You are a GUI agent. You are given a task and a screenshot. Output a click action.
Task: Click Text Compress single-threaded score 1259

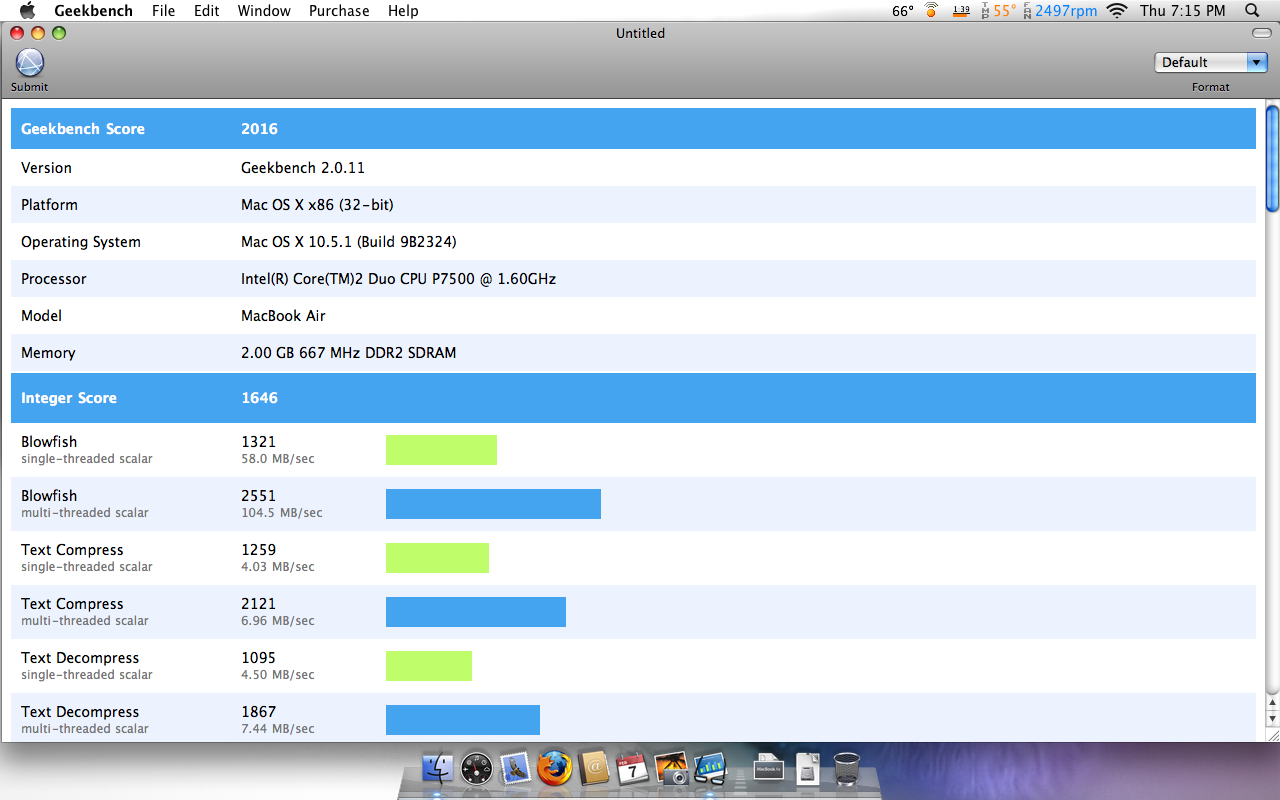coord(258,550)
